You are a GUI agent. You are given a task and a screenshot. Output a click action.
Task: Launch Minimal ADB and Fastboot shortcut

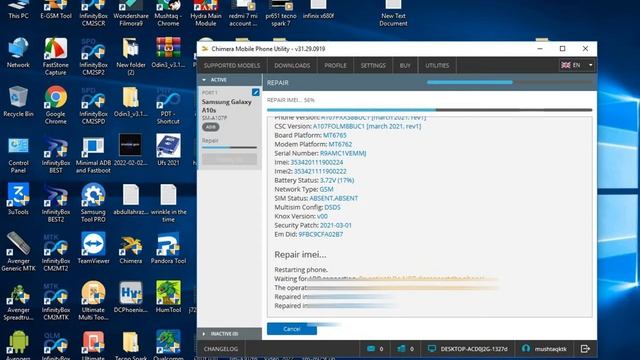(x=93, y=155)
